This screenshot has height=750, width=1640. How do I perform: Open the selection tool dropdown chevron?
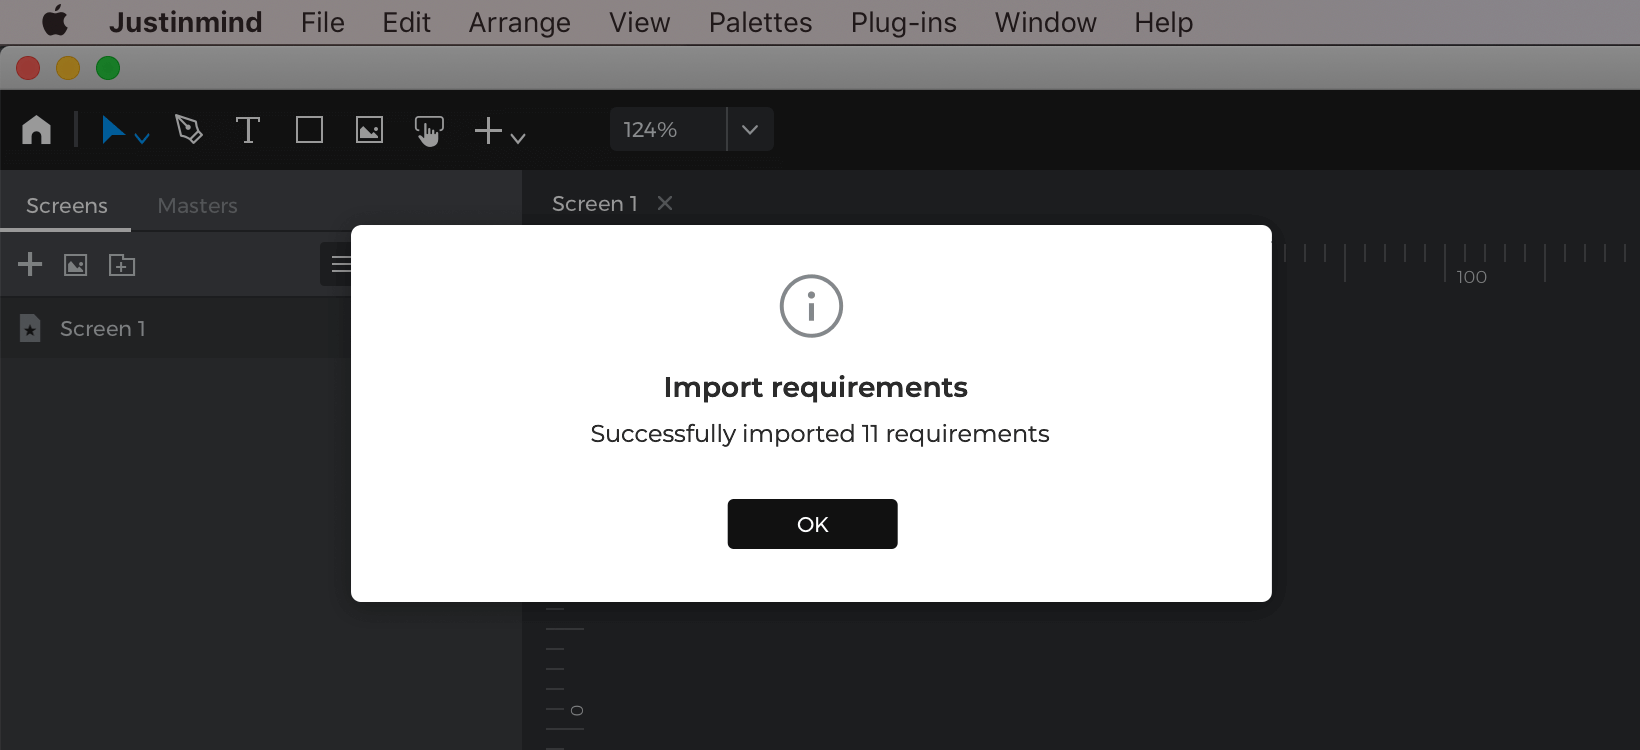(142, 138)
